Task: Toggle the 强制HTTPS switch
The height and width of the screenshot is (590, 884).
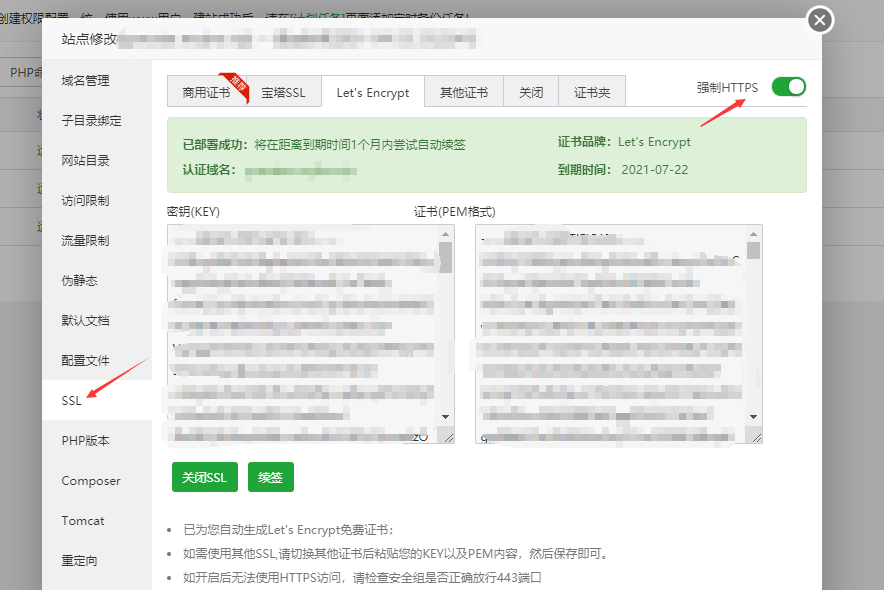Action: pos(788,87)
